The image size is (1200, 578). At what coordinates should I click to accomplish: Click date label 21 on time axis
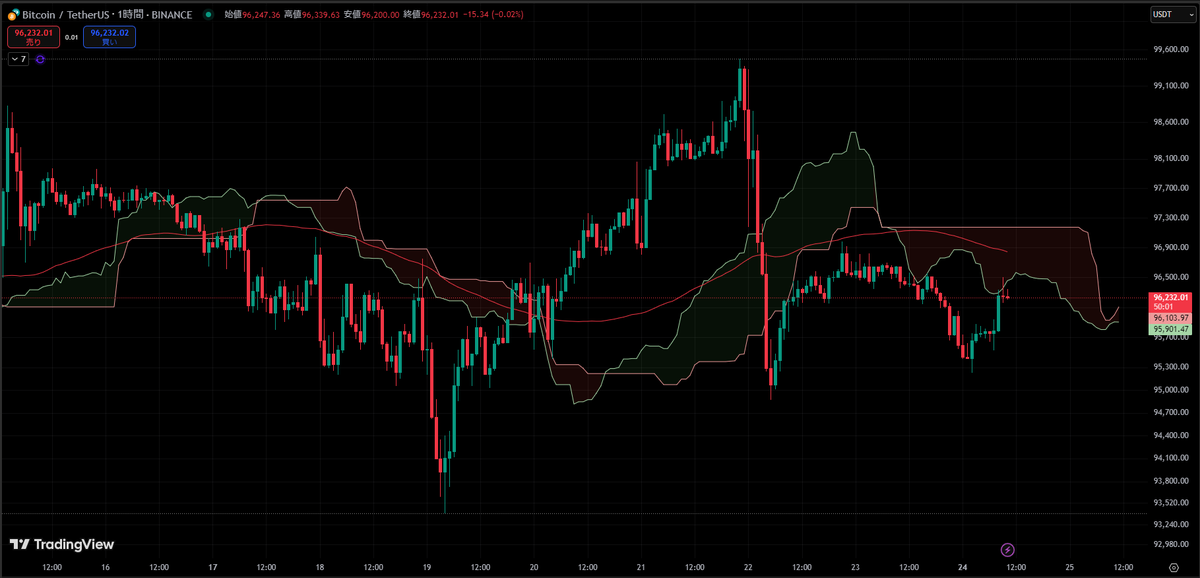click(641, 567)
